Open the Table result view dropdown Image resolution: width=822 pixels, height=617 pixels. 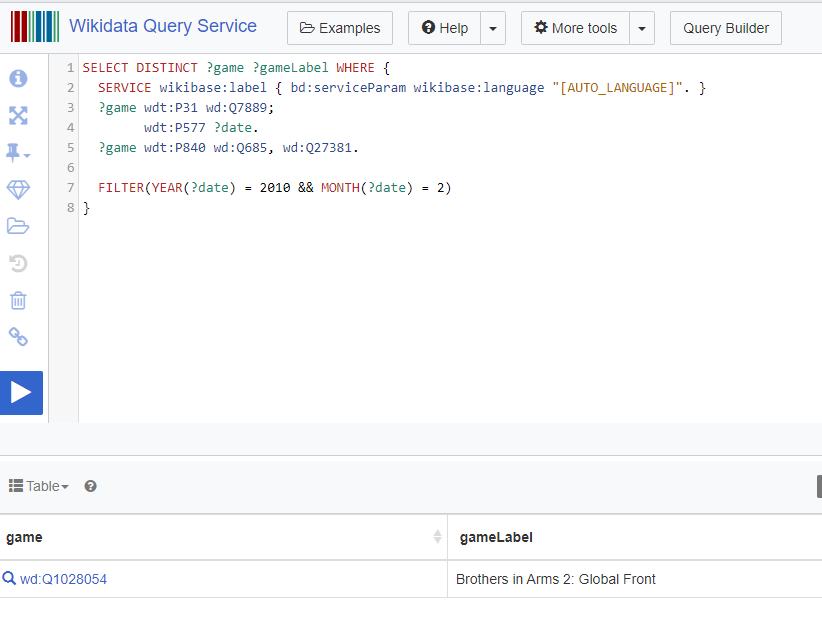click(x=39, y=486)
